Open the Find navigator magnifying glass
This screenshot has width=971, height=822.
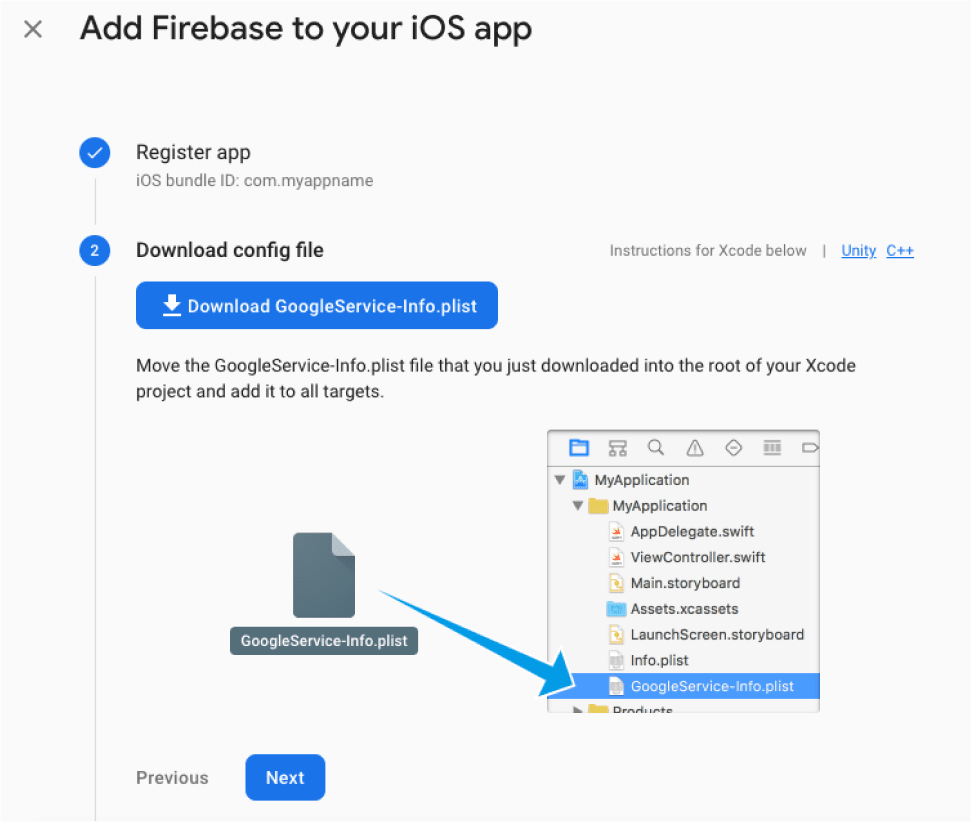coord(656,448)
